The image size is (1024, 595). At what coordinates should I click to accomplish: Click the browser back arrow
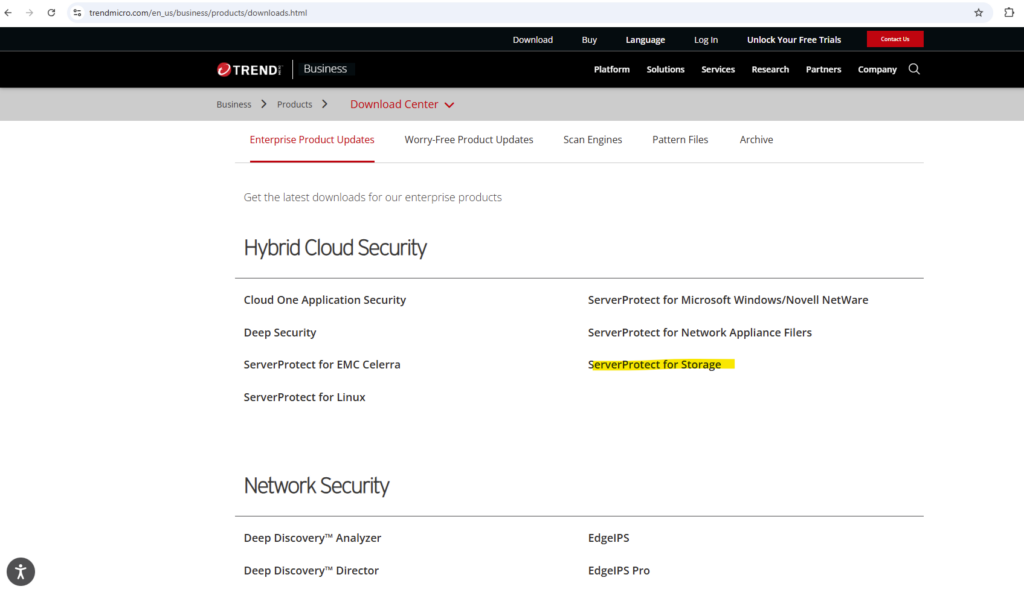tap(9, 13)
